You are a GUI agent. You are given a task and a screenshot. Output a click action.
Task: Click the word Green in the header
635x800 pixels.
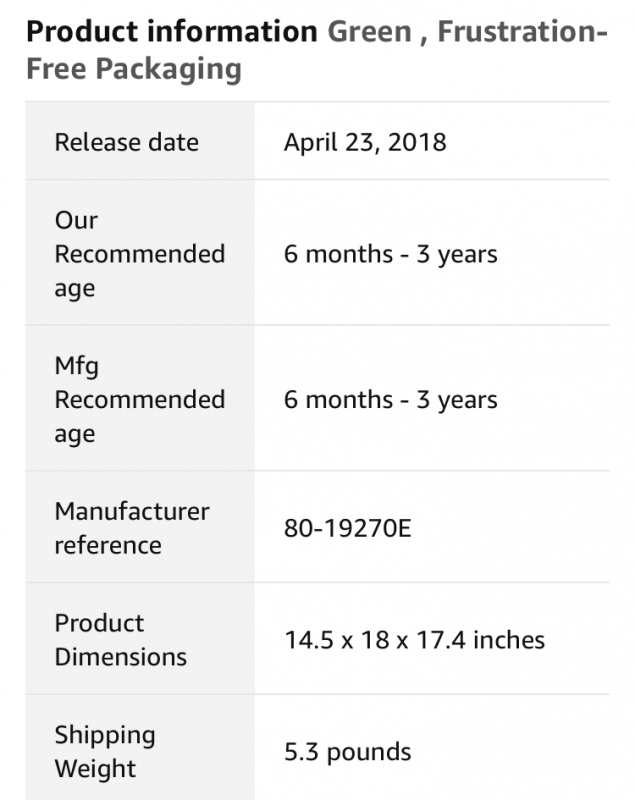pos(369,32)
